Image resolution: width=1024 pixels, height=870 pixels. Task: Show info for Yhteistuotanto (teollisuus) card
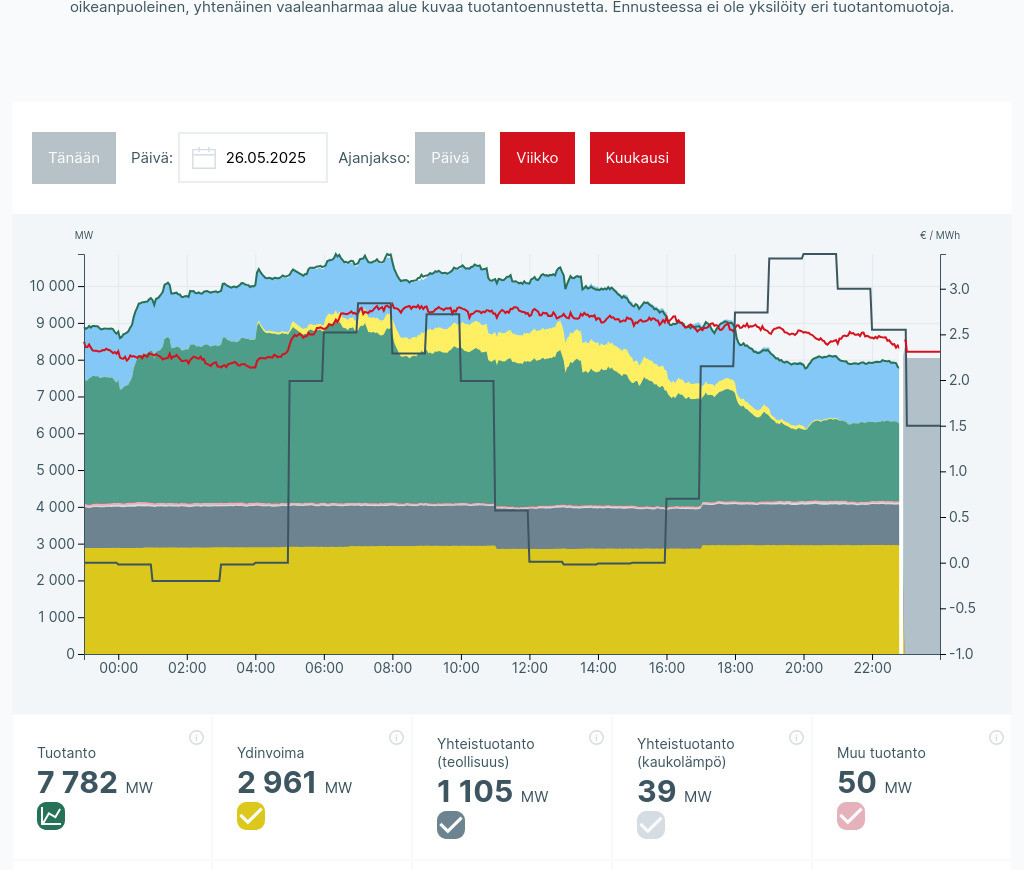pyautogui.click(x=596, y=738)
